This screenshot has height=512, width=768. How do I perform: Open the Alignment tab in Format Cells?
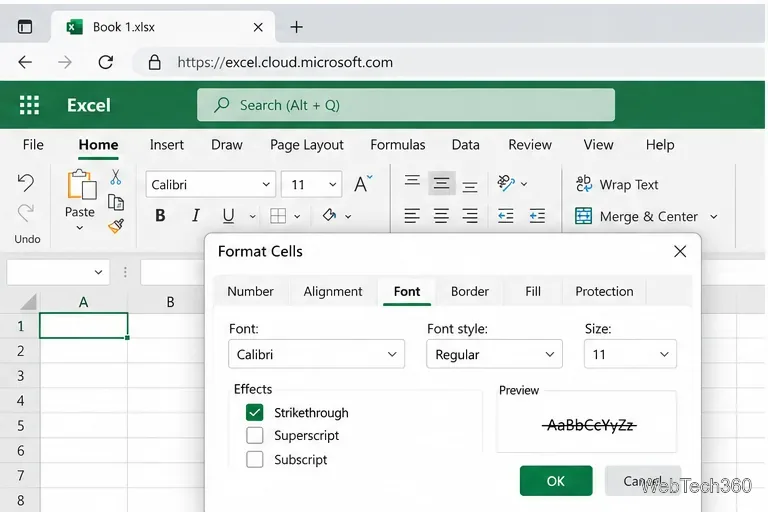click(333, 291)
